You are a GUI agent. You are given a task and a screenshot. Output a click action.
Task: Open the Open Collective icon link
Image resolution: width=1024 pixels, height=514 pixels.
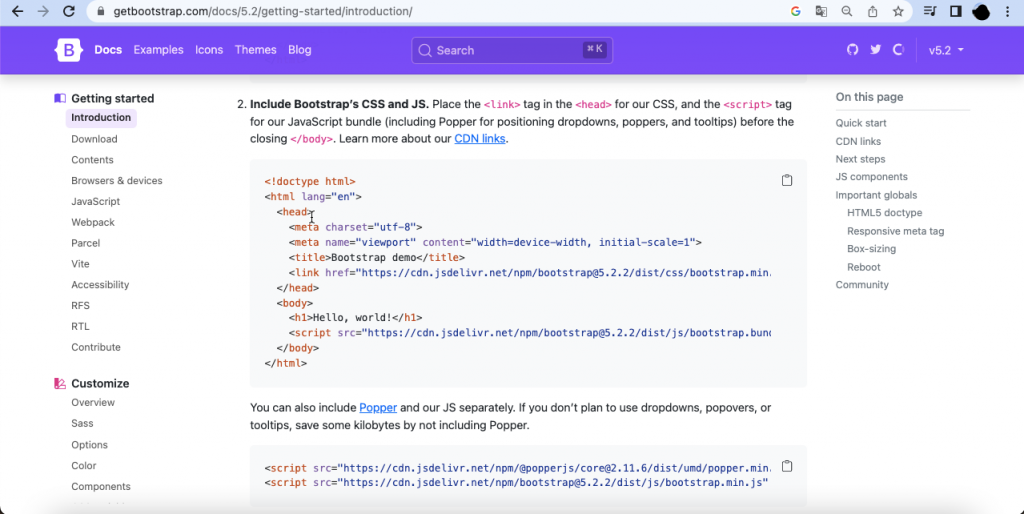point(899,50)
